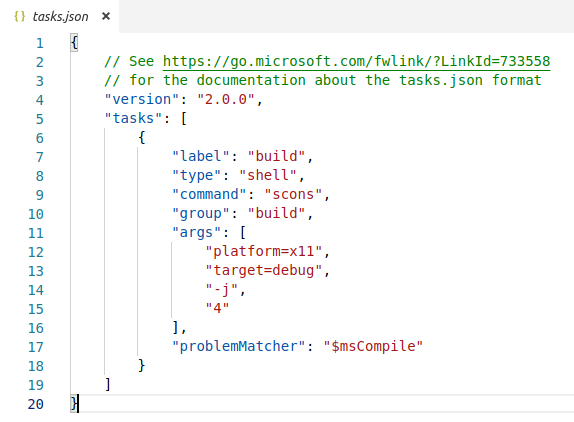The image size is (574, 422).
Task: Place cursor on the "version" key
Action: pos(138,100)
